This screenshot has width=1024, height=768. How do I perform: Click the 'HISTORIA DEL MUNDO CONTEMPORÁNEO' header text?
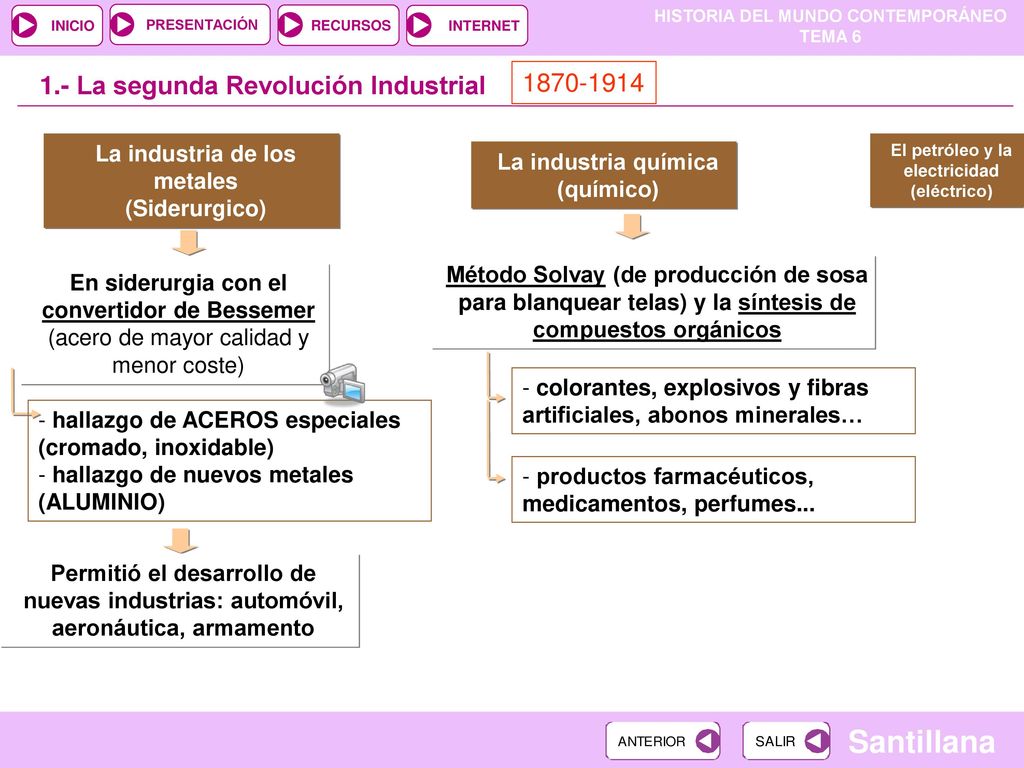point(830,16)
